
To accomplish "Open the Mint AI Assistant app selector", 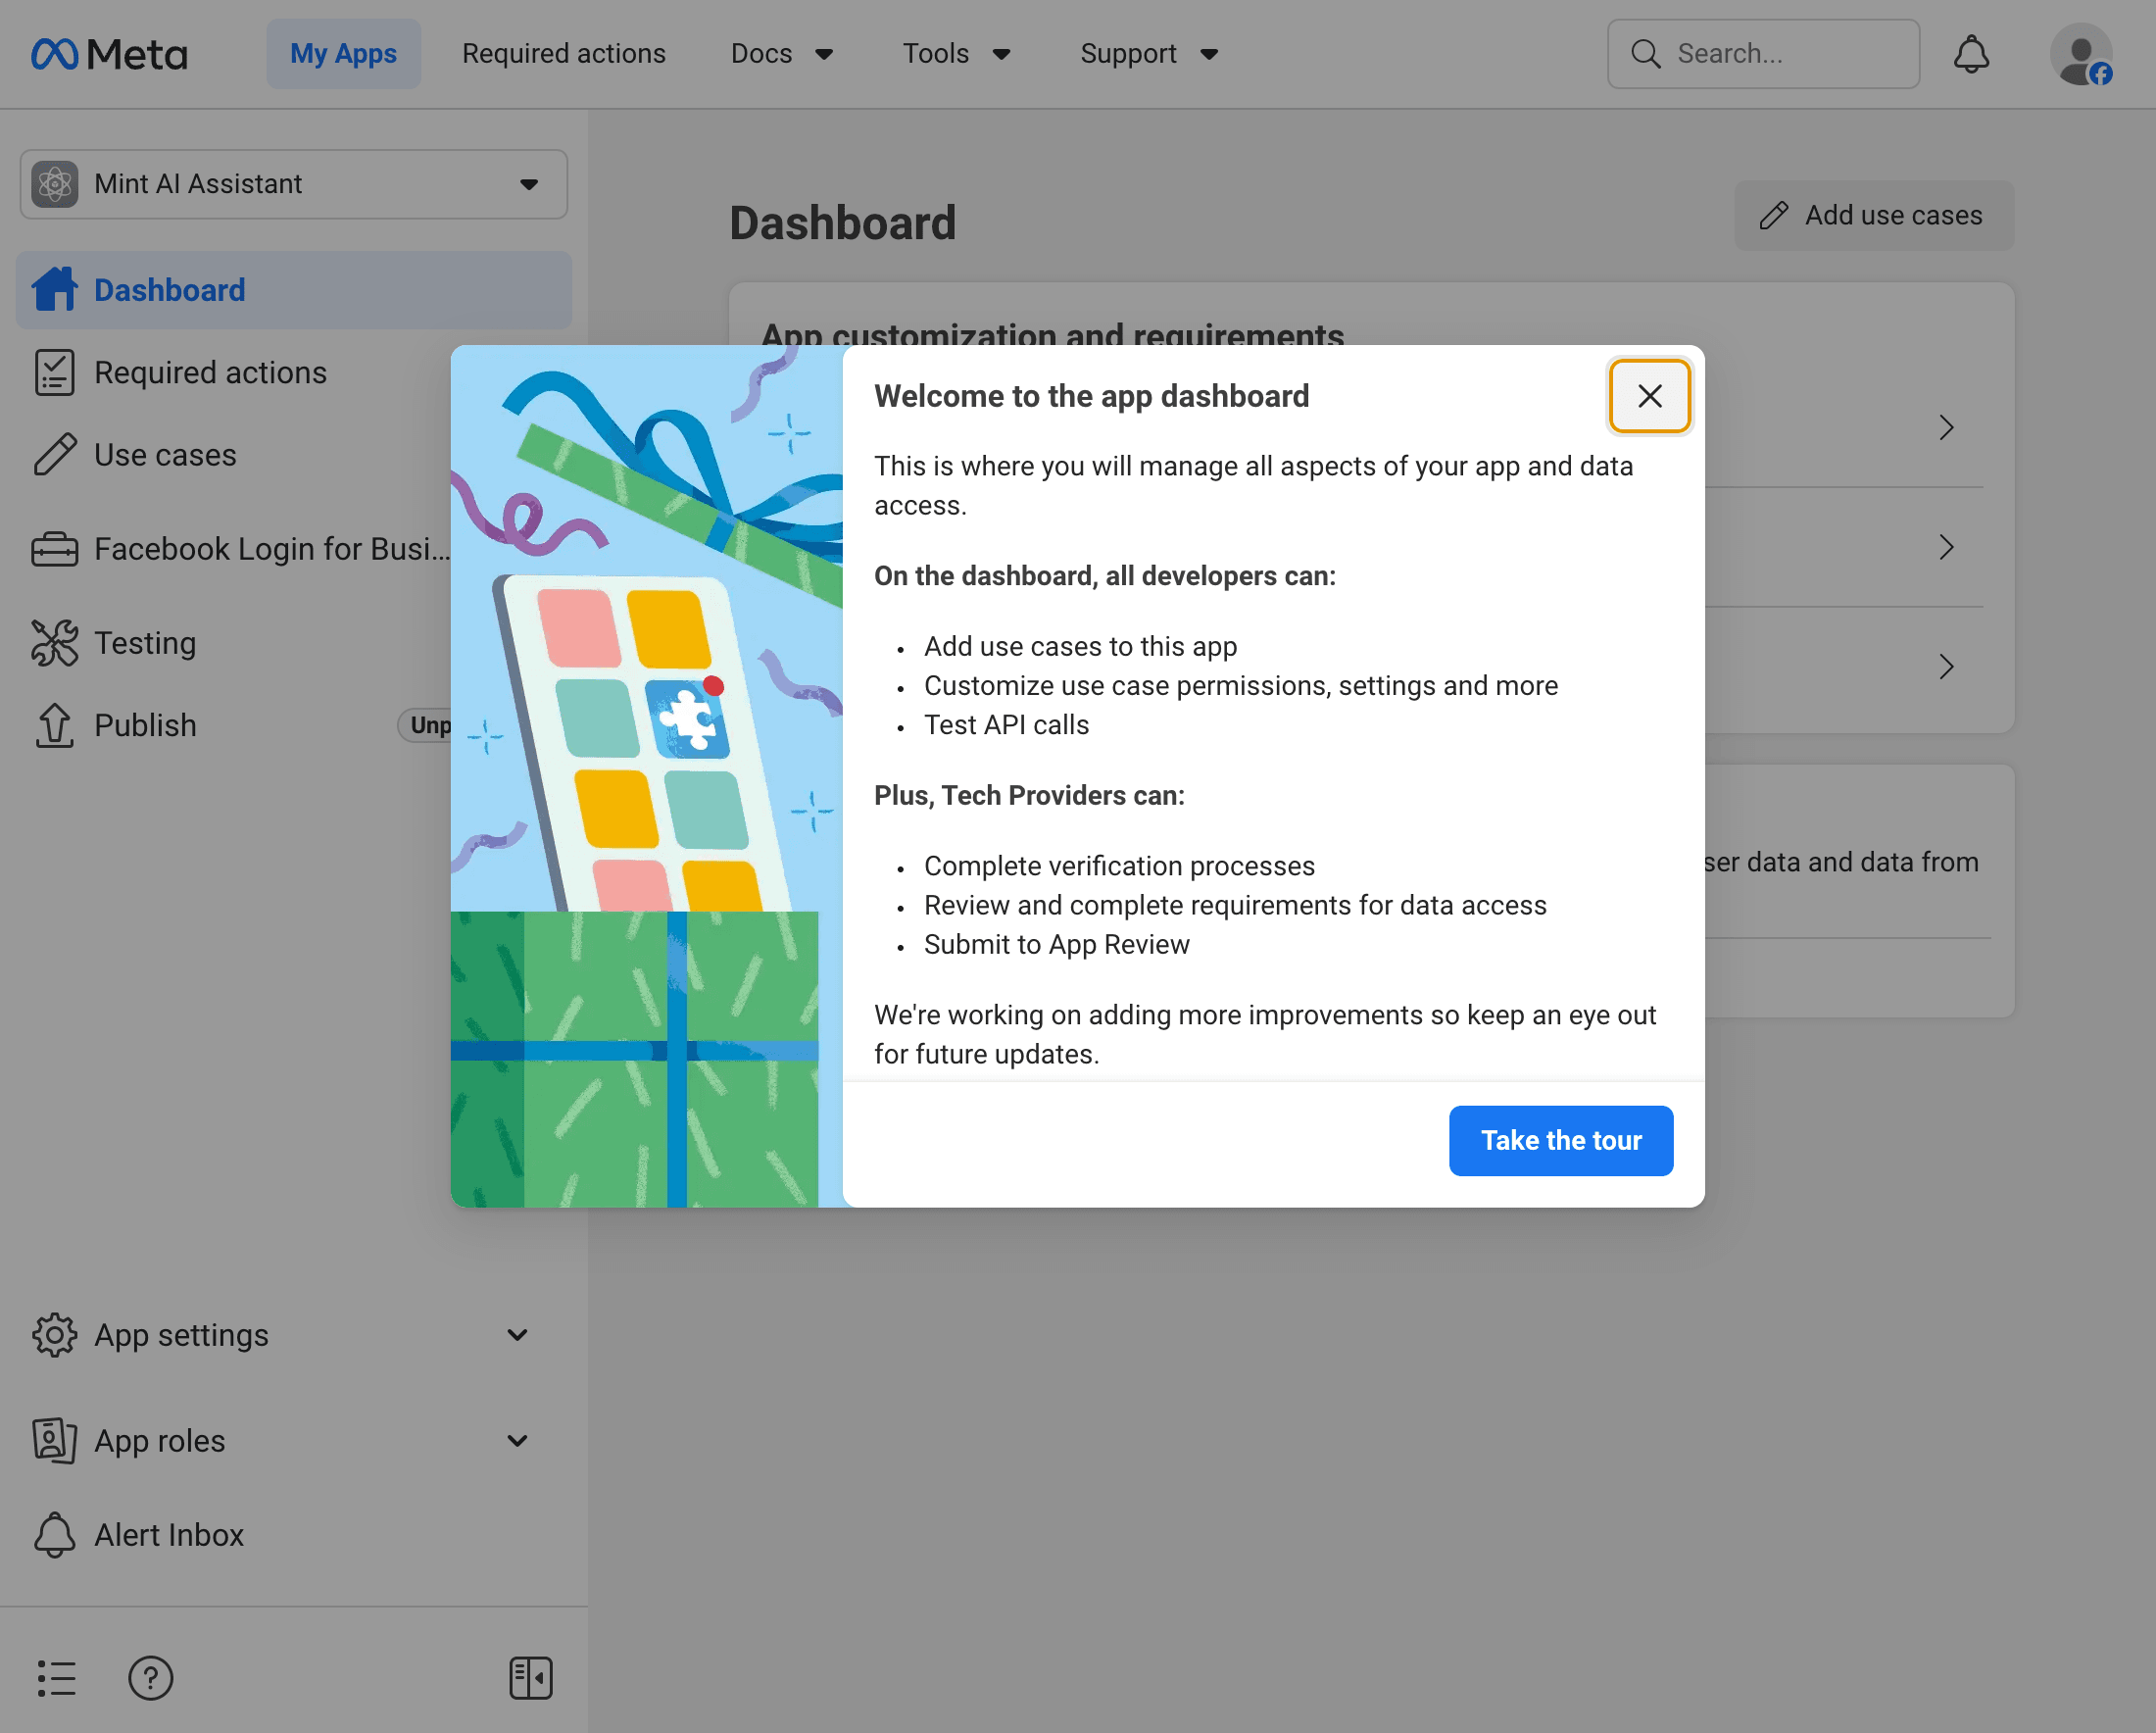I will (294, 184).
